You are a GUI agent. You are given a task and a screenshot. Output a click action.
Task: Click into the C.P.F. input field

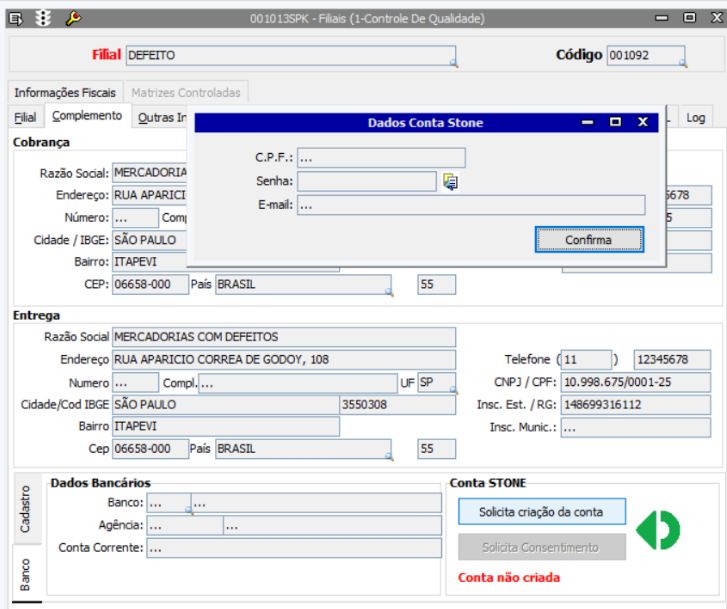pyautogui.click(x=381, y=158)
